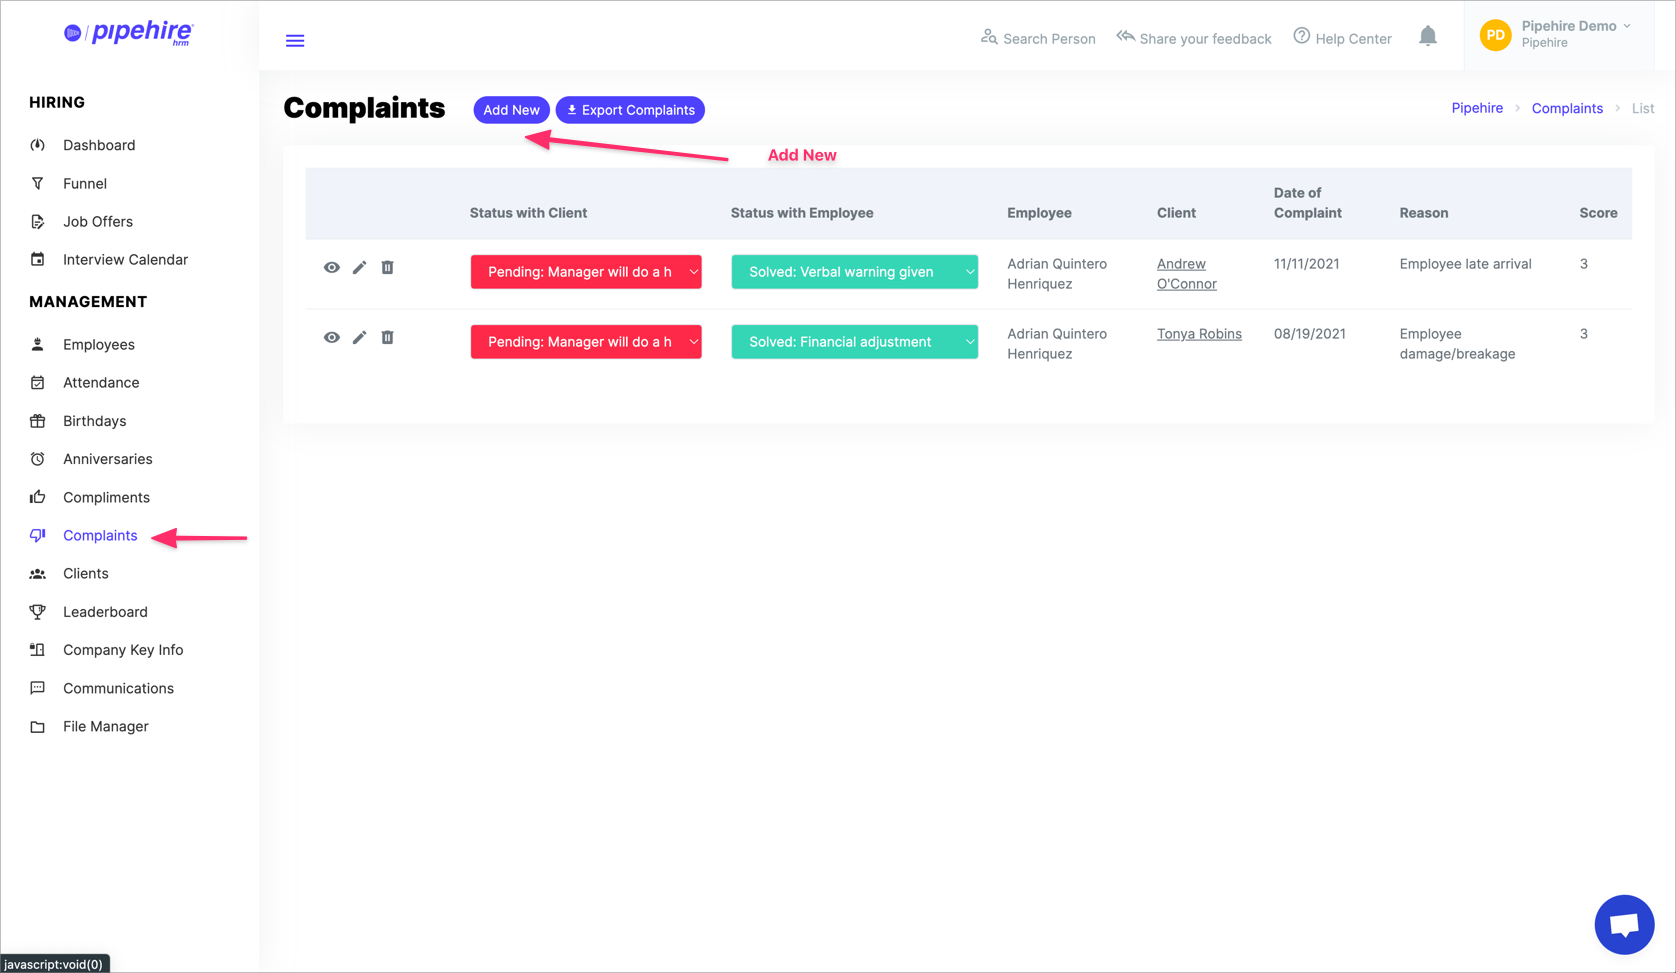Click the notification bell icon

tap(1428, 35)
